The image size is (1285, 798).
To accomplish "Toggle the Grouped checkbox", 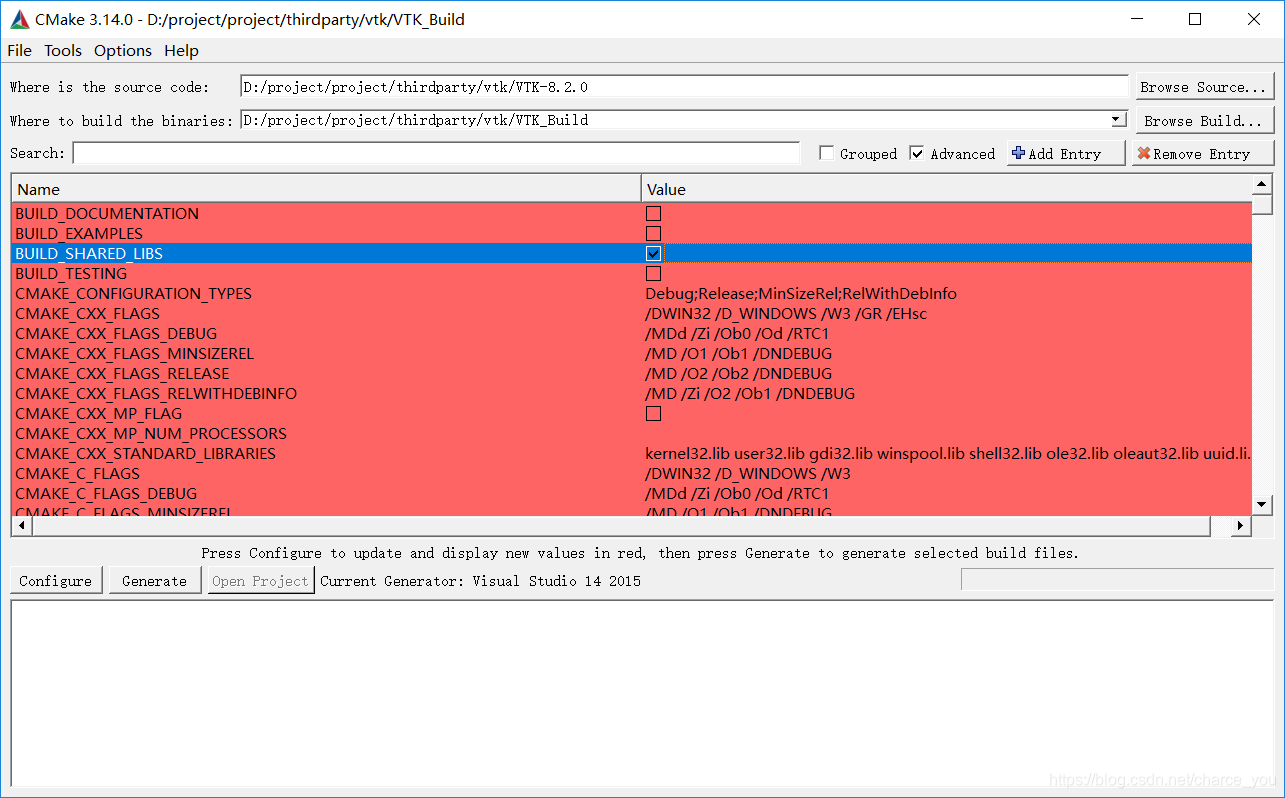I will pos(826,153).
